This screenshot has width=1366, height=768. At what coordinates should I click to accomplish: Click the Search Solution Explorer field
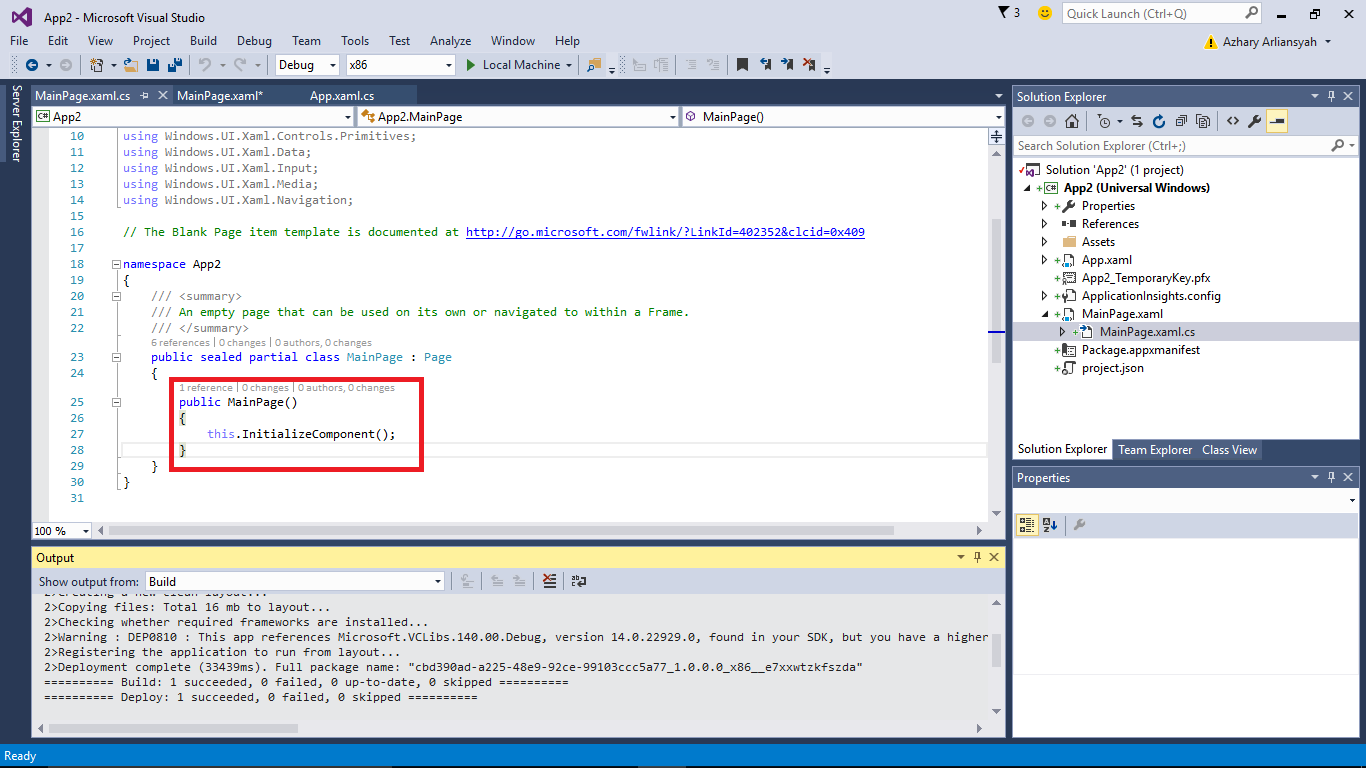pos(1173,146)
